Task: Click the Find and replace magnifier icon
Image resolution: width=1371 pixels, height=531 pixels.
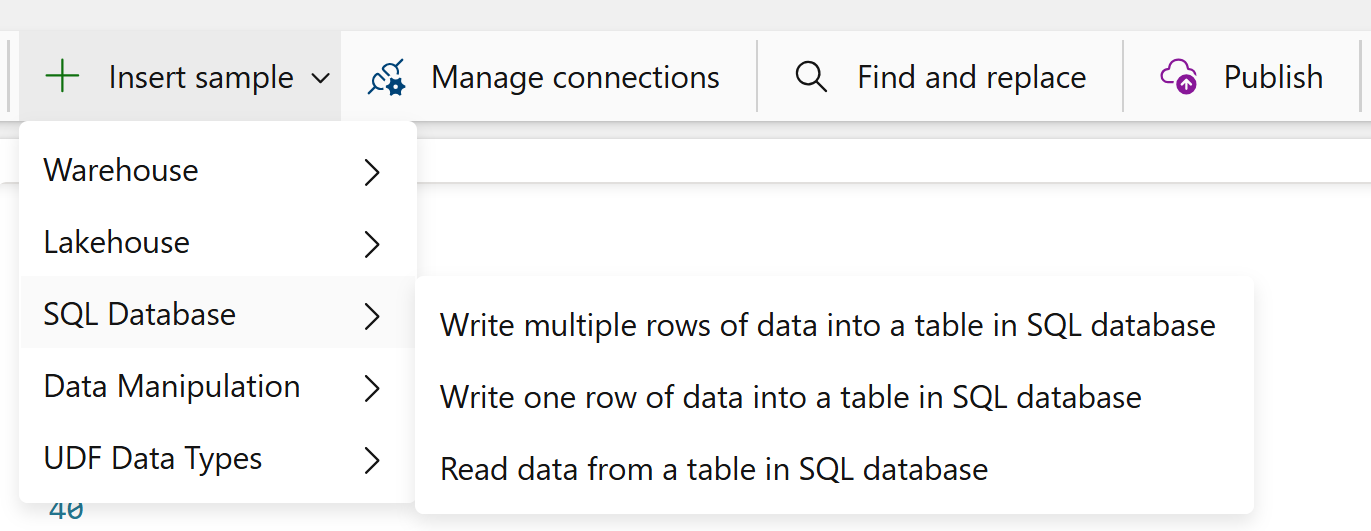Action: 811,77
